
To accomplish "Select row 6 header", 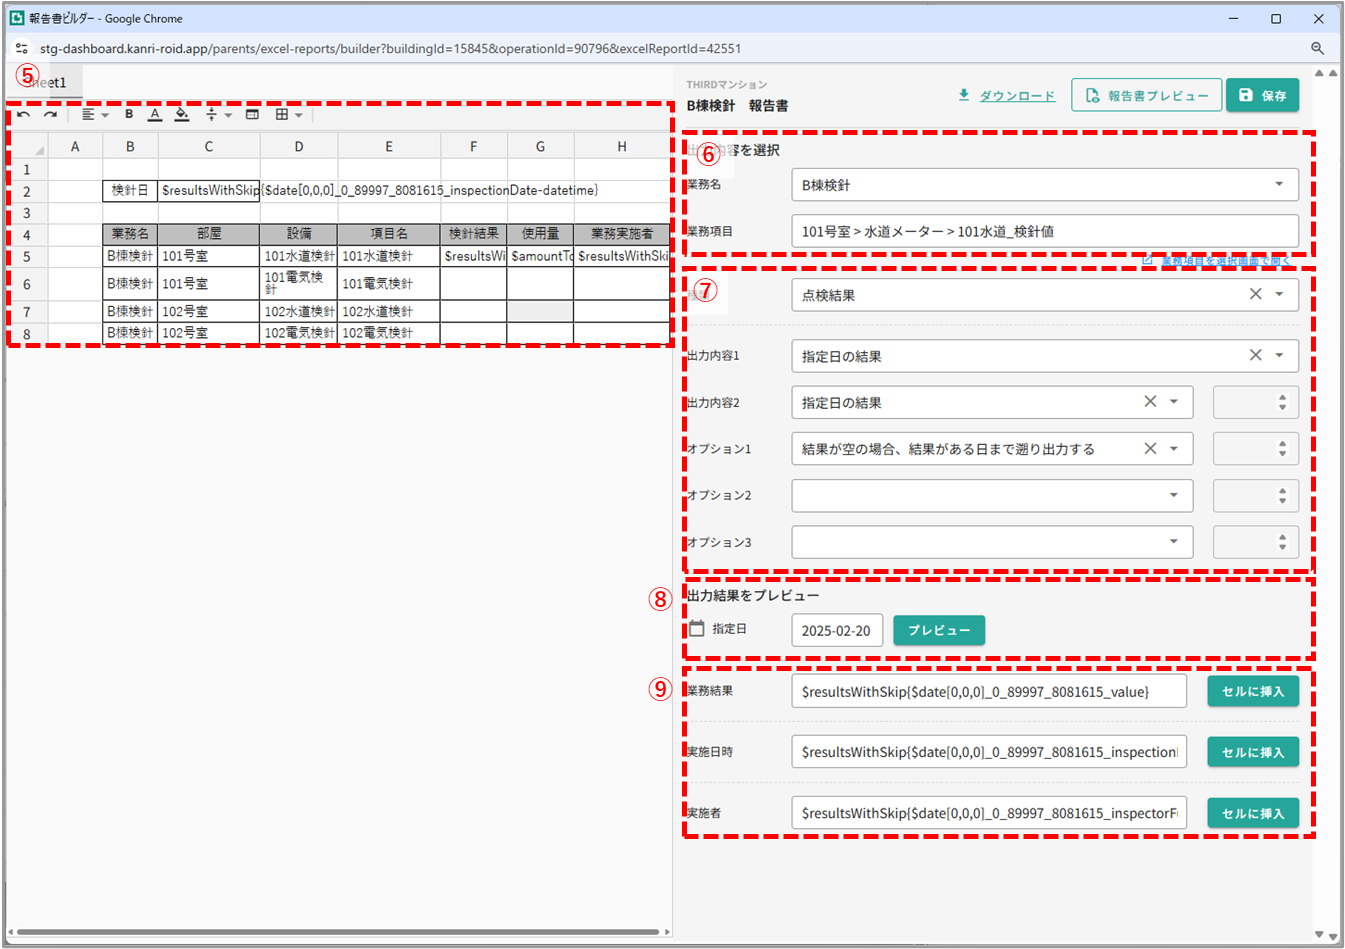I will [27, 284].
